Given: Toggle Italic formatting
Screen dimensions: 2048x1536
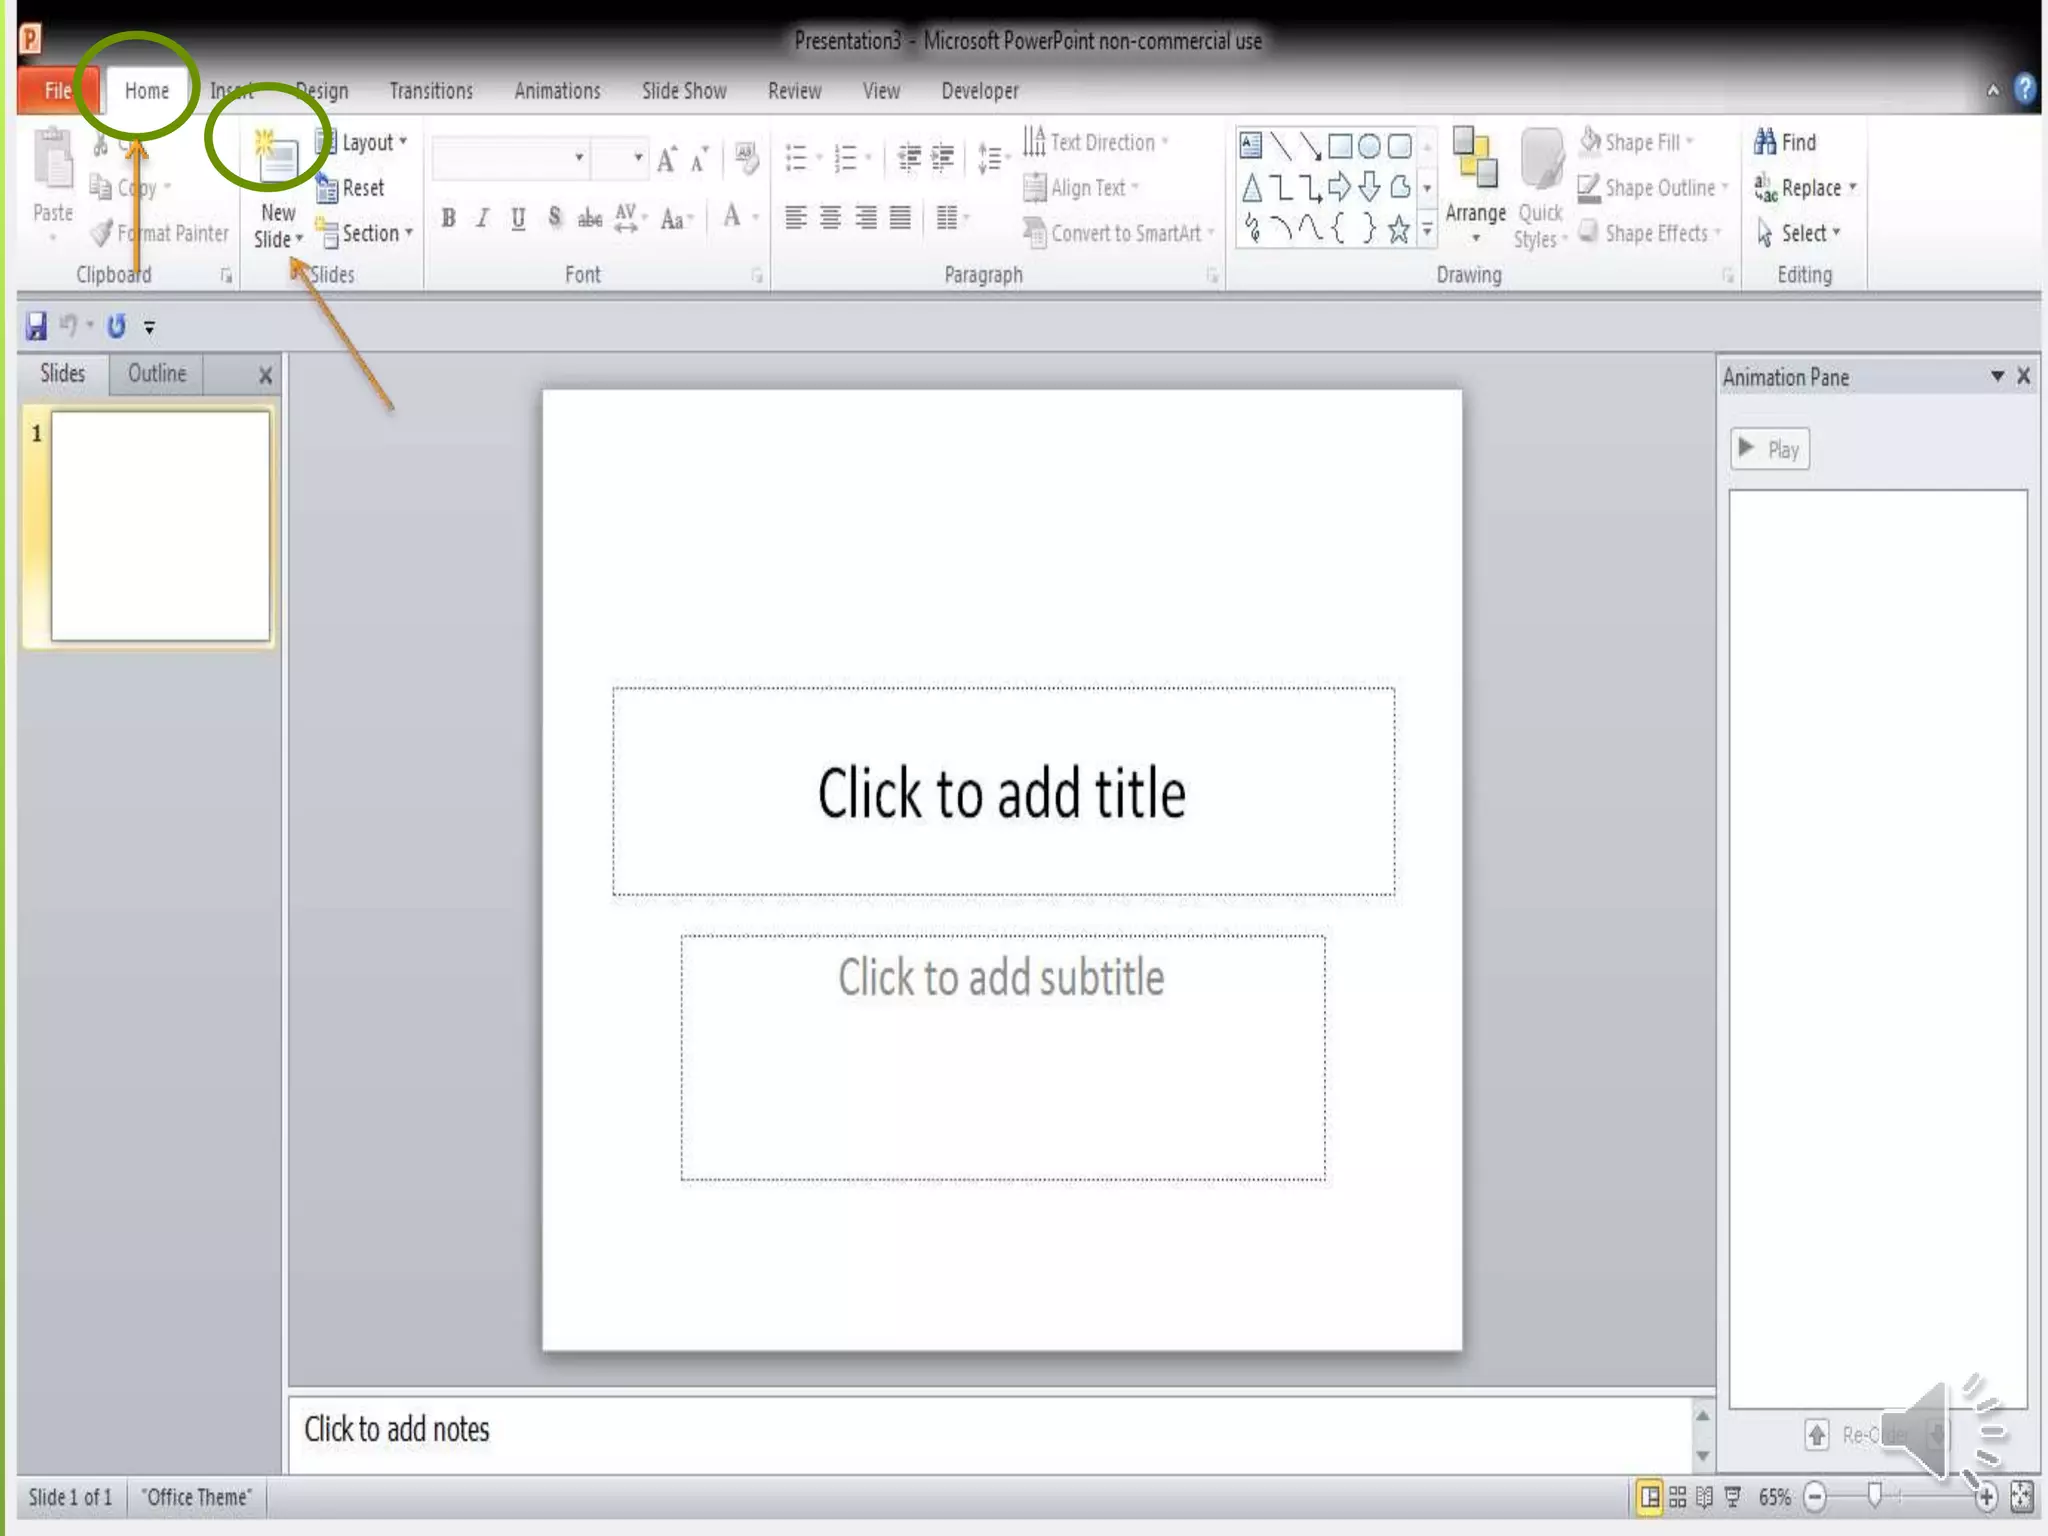Looking at the screenshot, I should pyautogui.click(x=483, y=218).
